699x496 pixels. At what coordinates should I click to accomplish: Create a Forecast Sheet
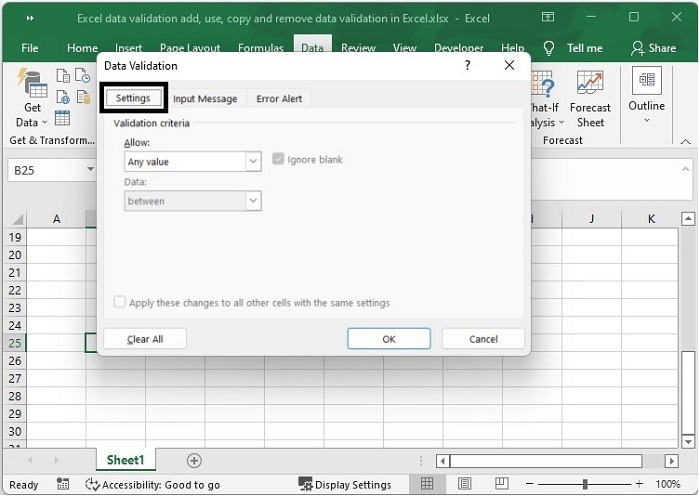(x=590, y=99)
